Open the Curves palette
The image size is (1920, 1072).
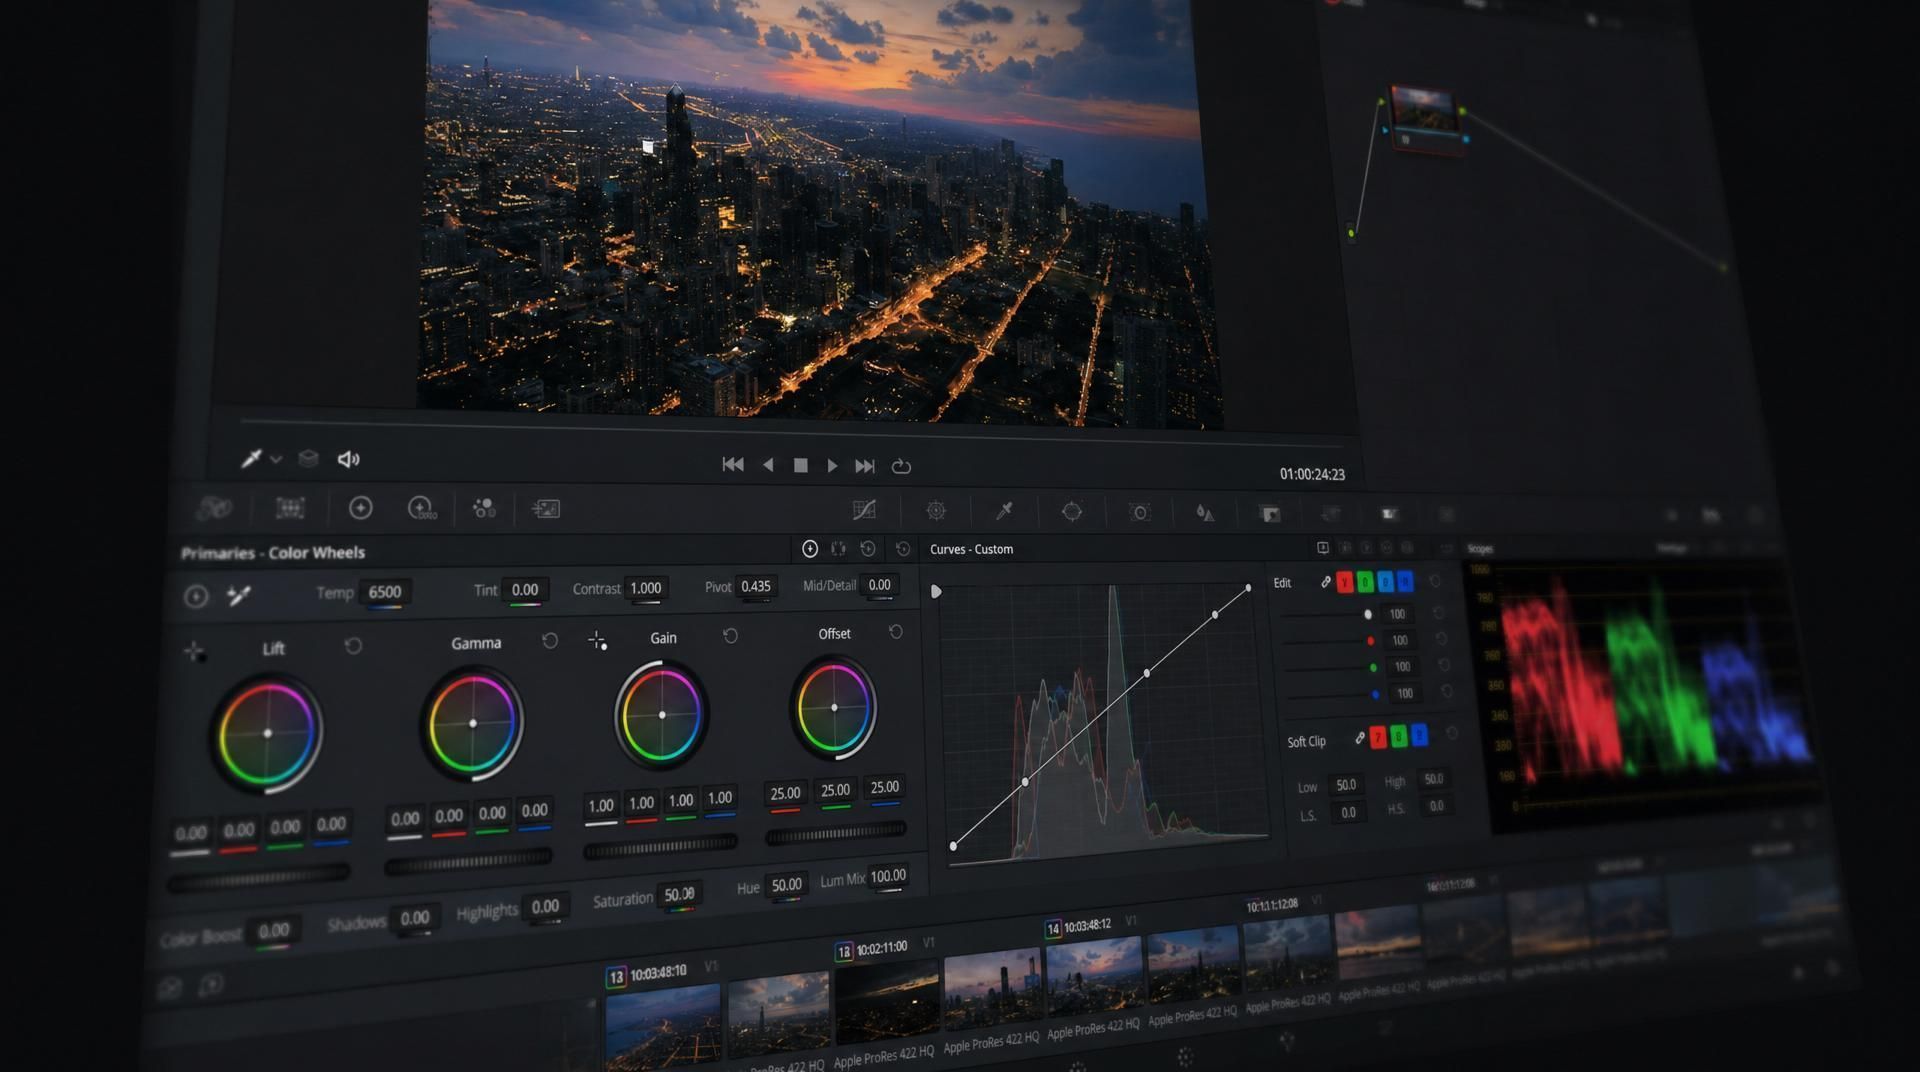coord(864,510)
